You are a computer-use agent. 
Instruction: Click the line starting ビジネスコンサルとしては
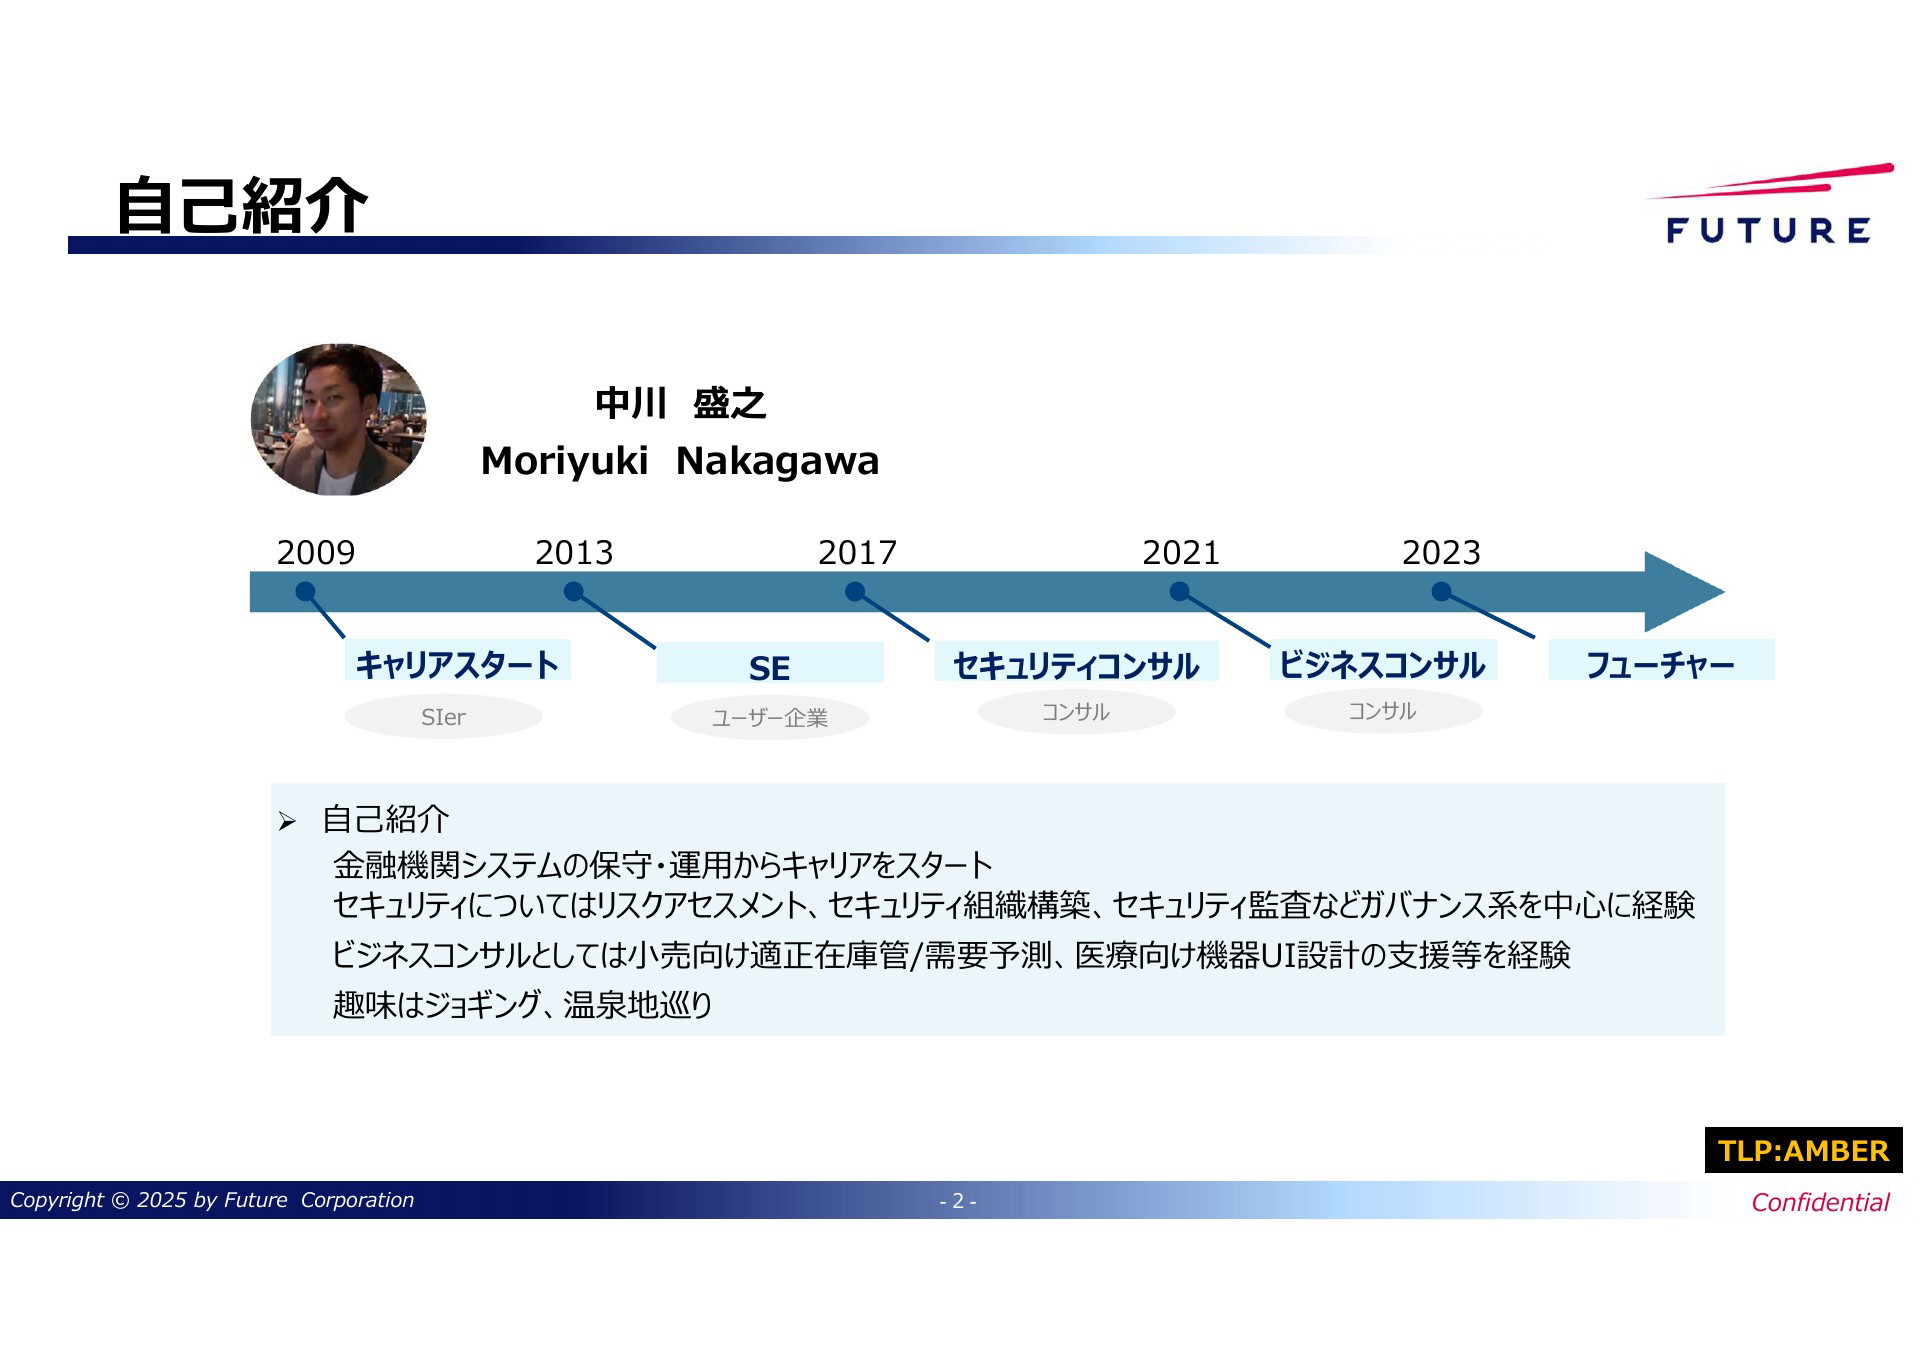tap(951, 955)
